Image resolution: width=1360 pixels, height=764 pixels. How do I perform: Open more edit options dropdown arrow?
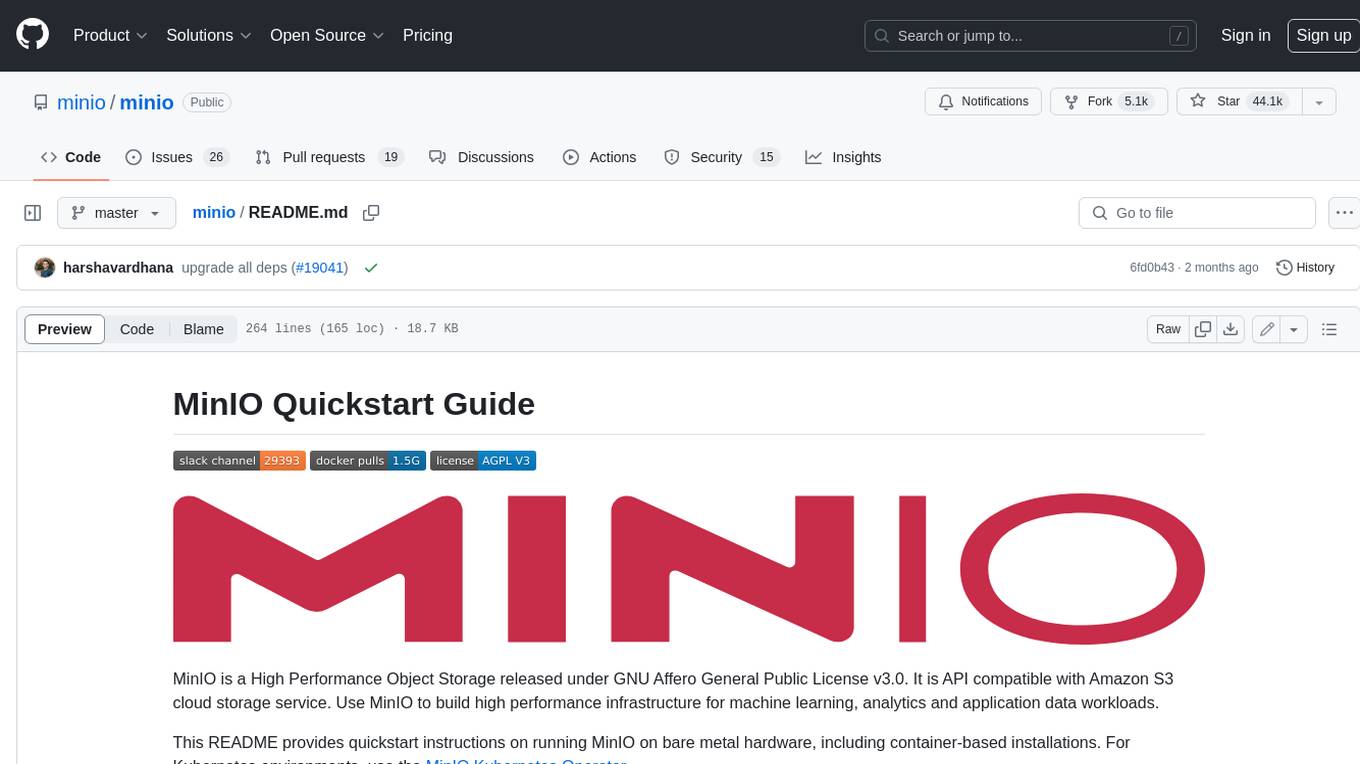pyautogui.click(x=1294, y=329)
